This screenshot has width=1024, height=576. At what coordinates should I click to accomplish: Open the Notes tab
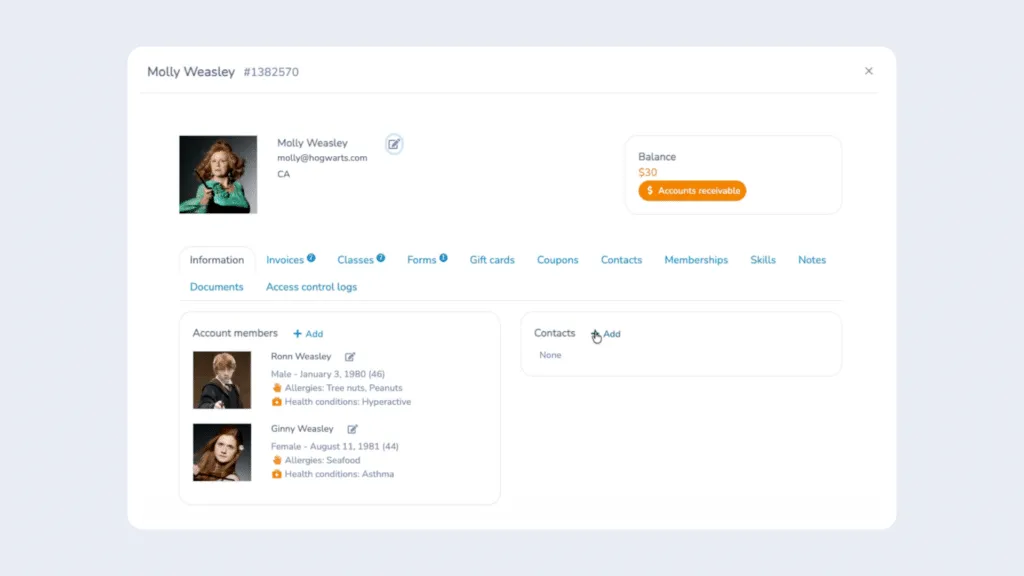(x=812, y=260)
